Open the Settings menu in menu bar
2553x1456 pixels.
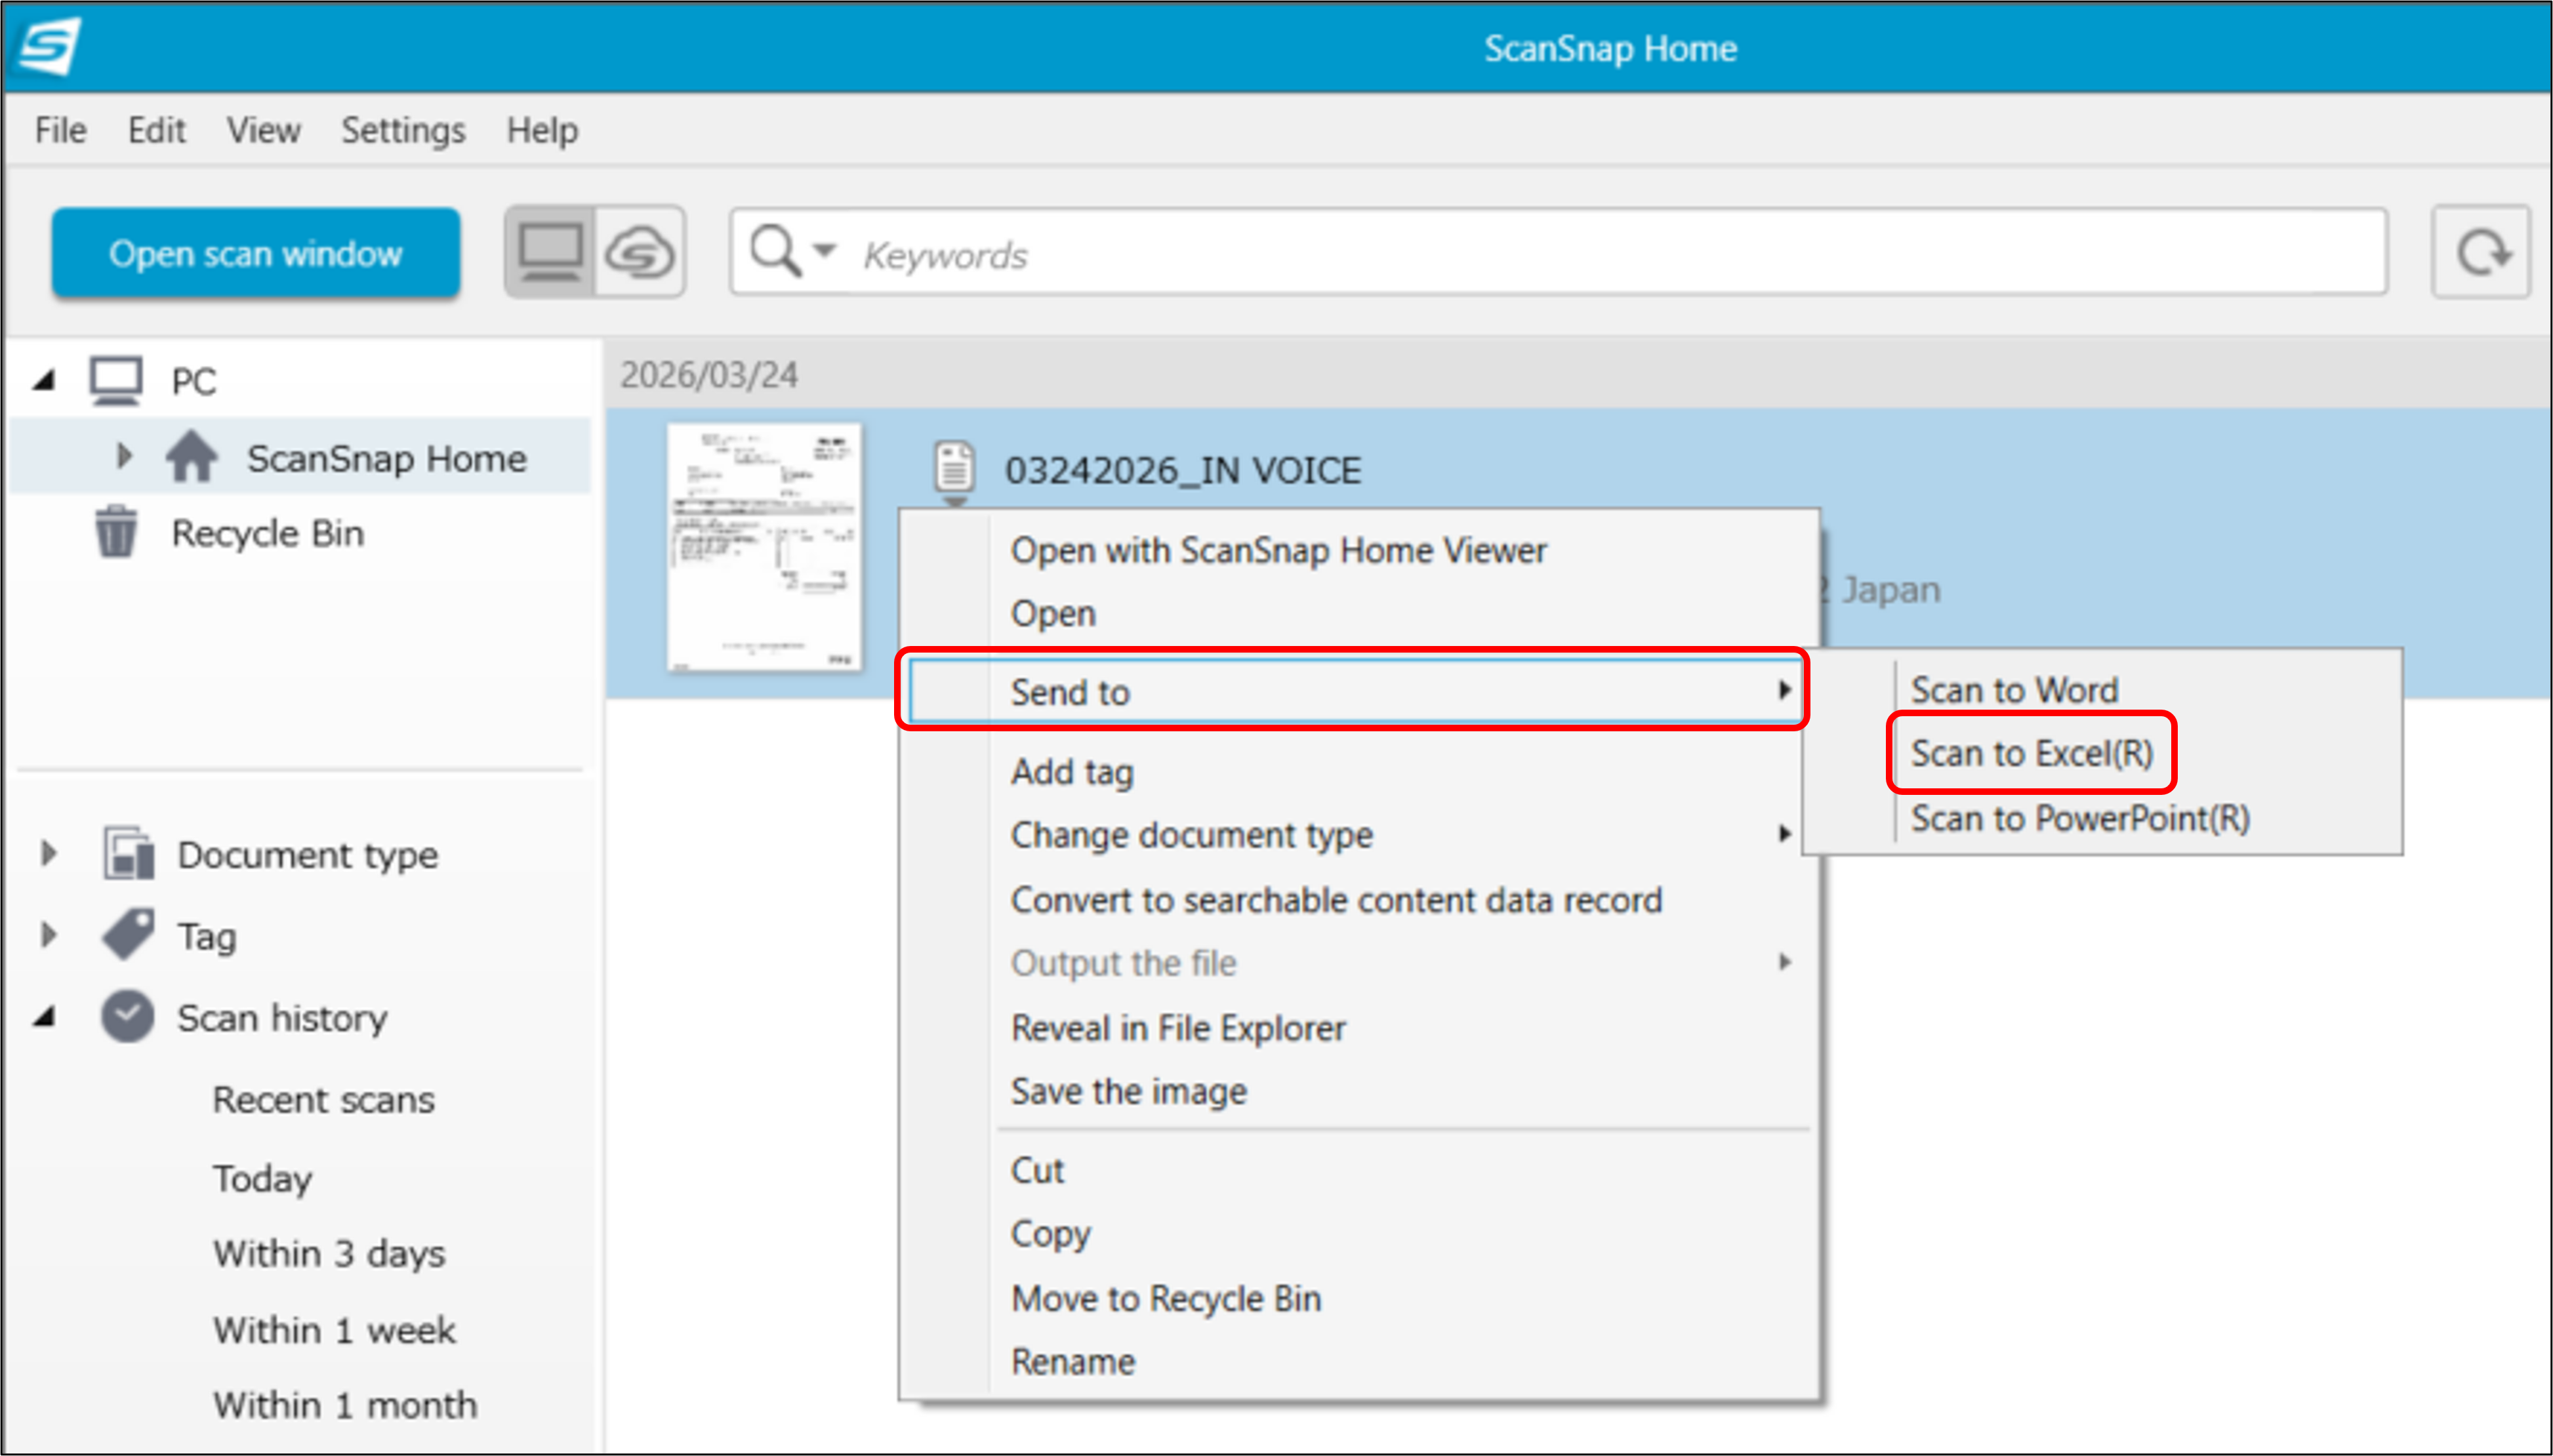tap(403, 130)
